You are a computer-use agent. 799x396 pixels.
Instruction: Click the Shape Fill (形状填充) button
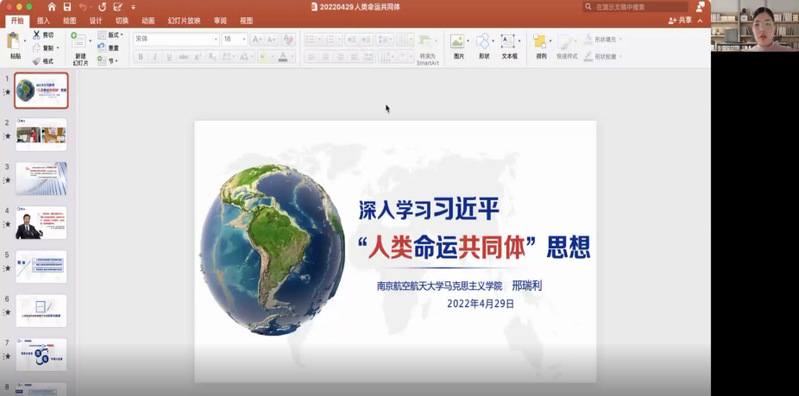[602, 39]
